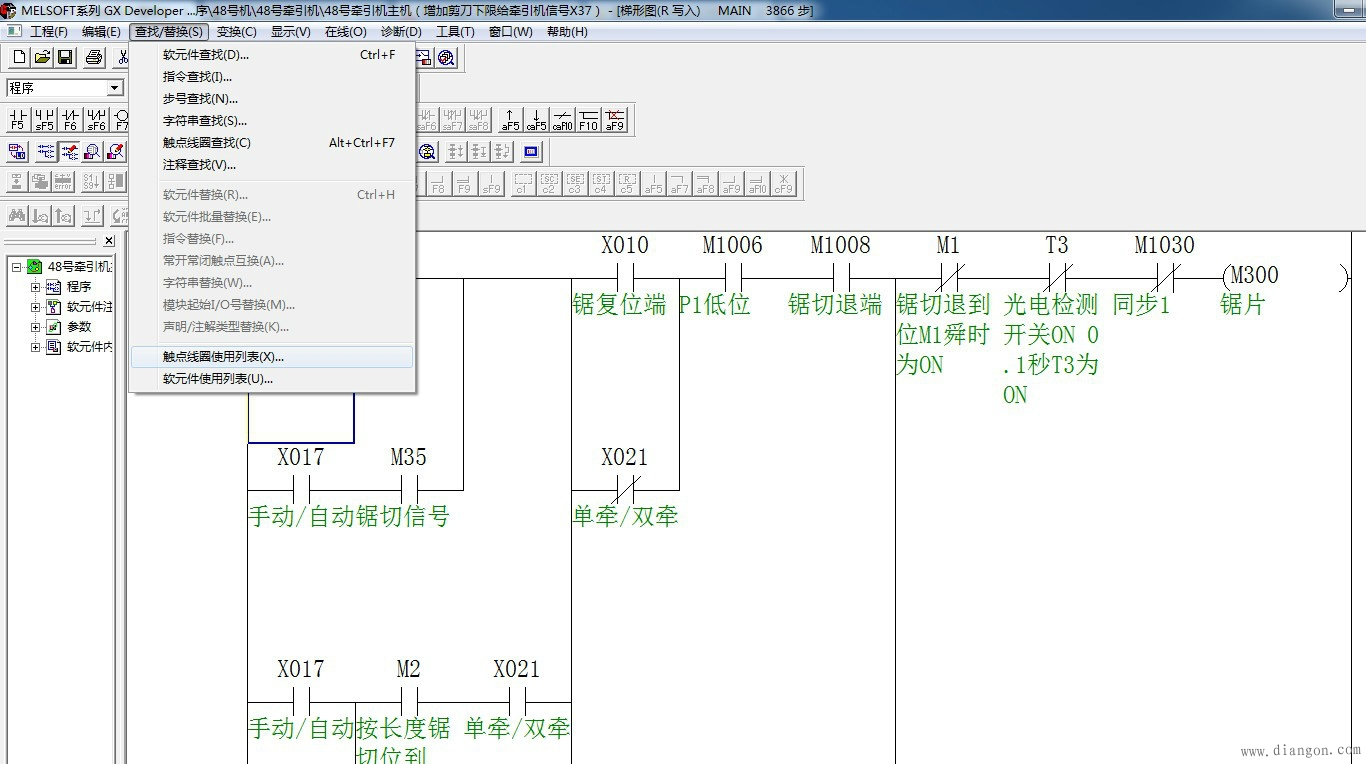Open the 在线(O) menu
This screenshot has height=764, width=1366.
pyautogui.click(x=345, y=31)
